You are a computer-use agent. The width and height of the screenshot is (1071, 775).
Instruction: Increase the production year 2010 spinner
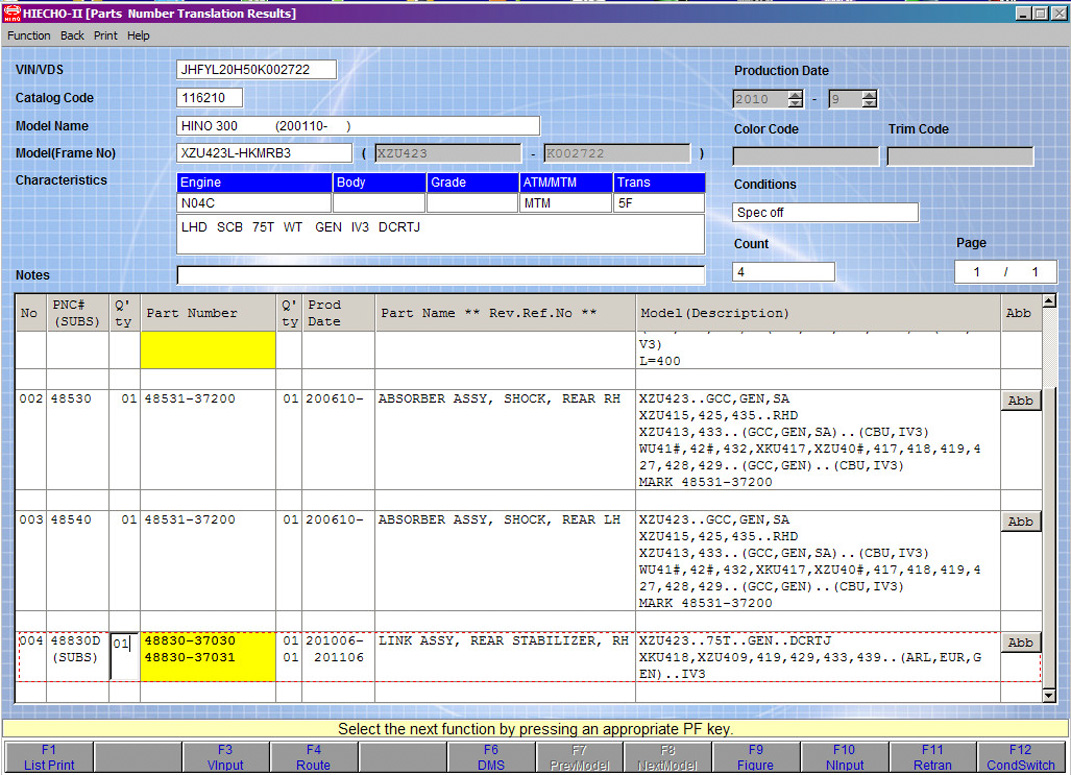pos(795,95)
